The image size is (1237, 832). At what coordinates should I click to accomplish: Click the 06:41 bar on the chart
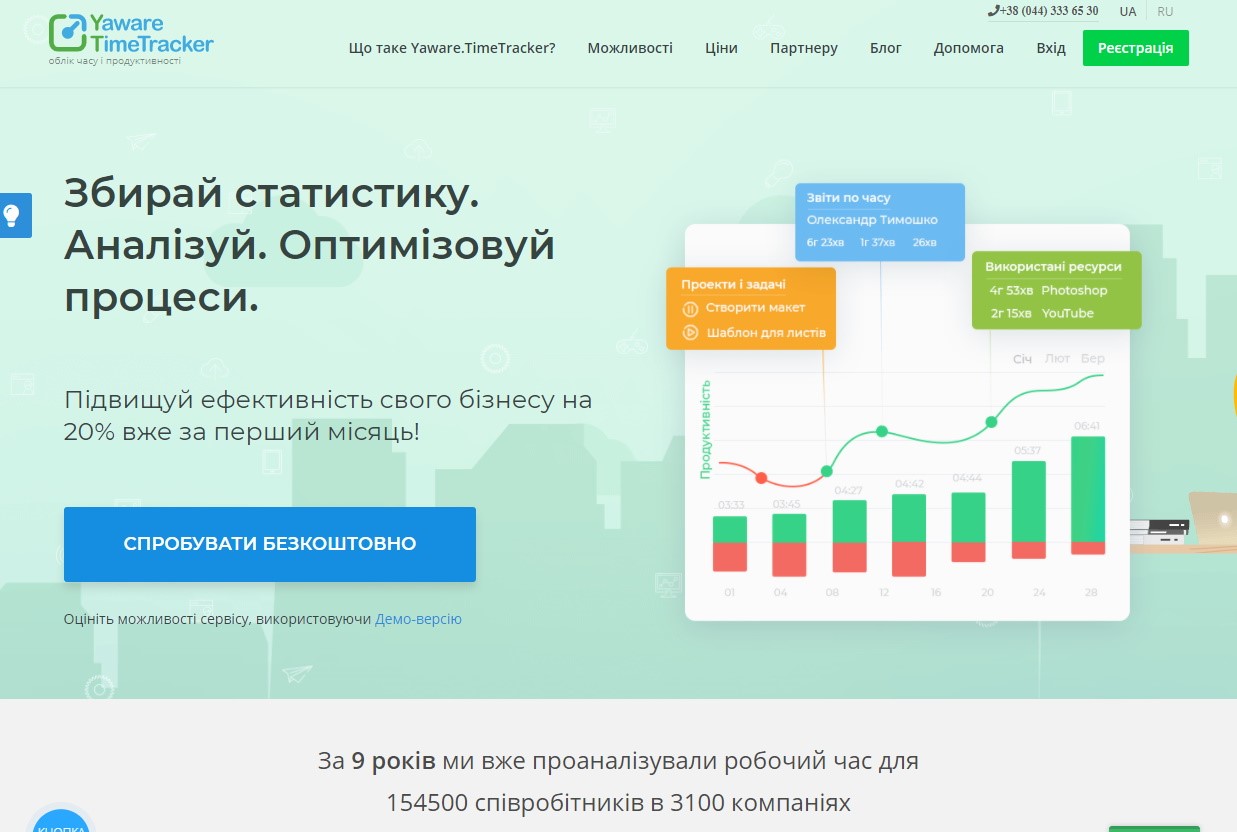tap(1088, 495)
